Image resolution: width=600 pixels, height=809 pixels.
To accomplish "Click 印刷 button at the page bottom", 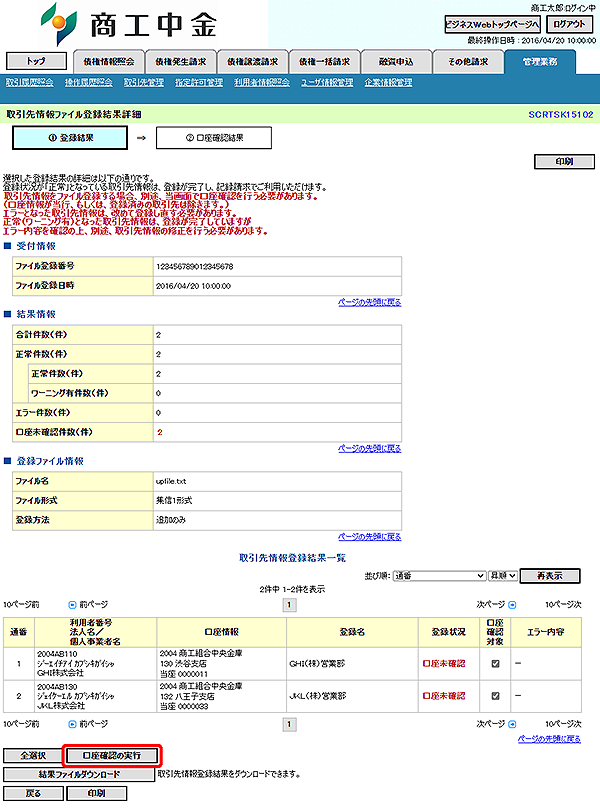I will click(96, 794).
